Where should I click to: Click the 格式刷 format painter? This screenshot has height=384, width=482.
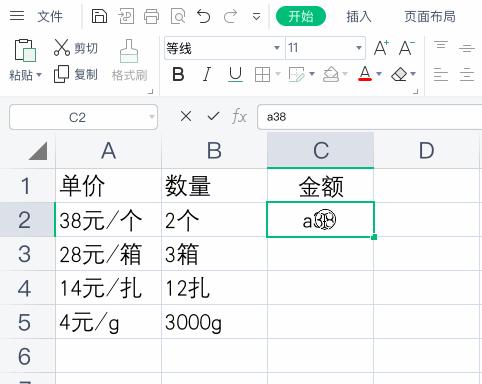point(129,61)
